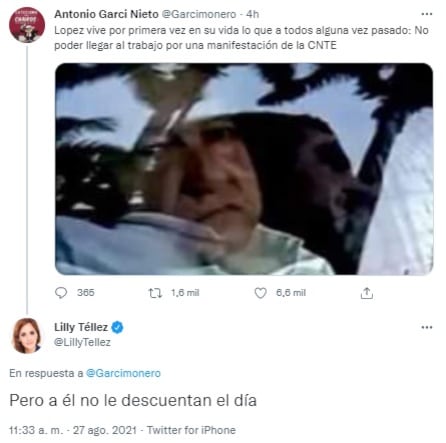The image size is (446, 443).
Task: Click the 1,6 mil retweets count
Action: tap(185, 293)
